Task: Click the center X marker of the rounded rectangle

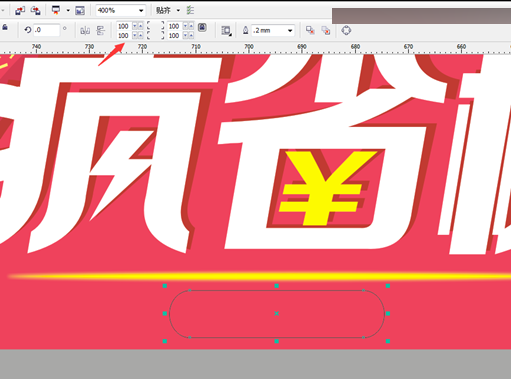Action: click(x=276, y=313)
